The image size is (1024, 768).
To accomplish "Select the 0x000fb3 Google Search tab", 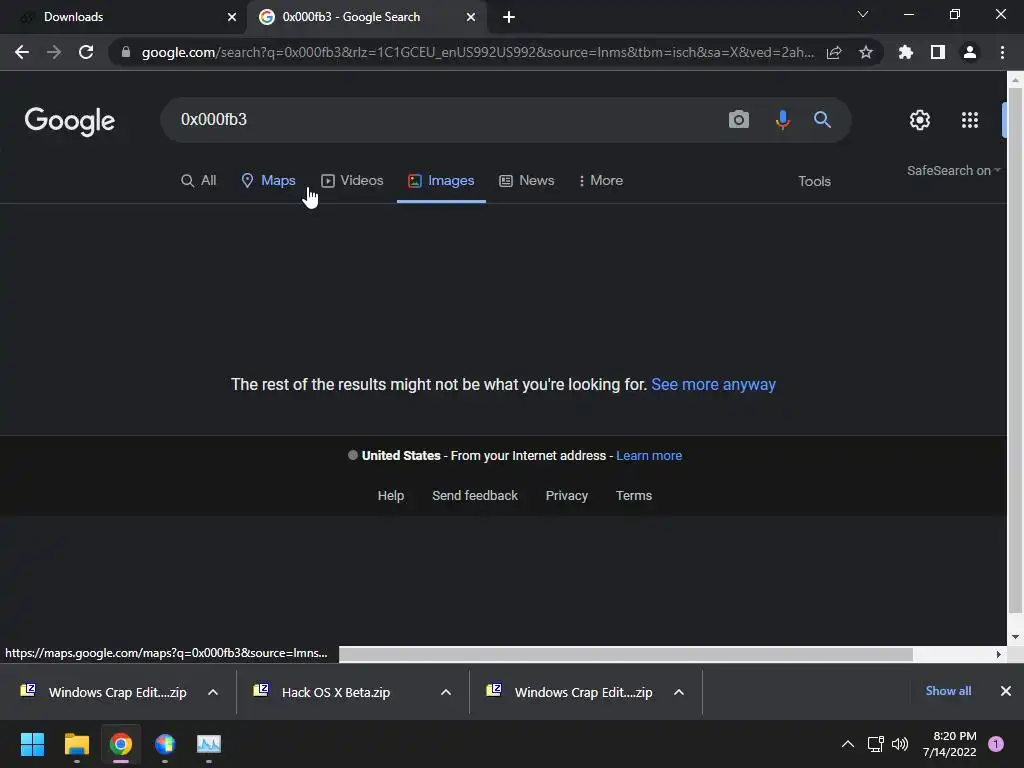I will pos(366,17).
